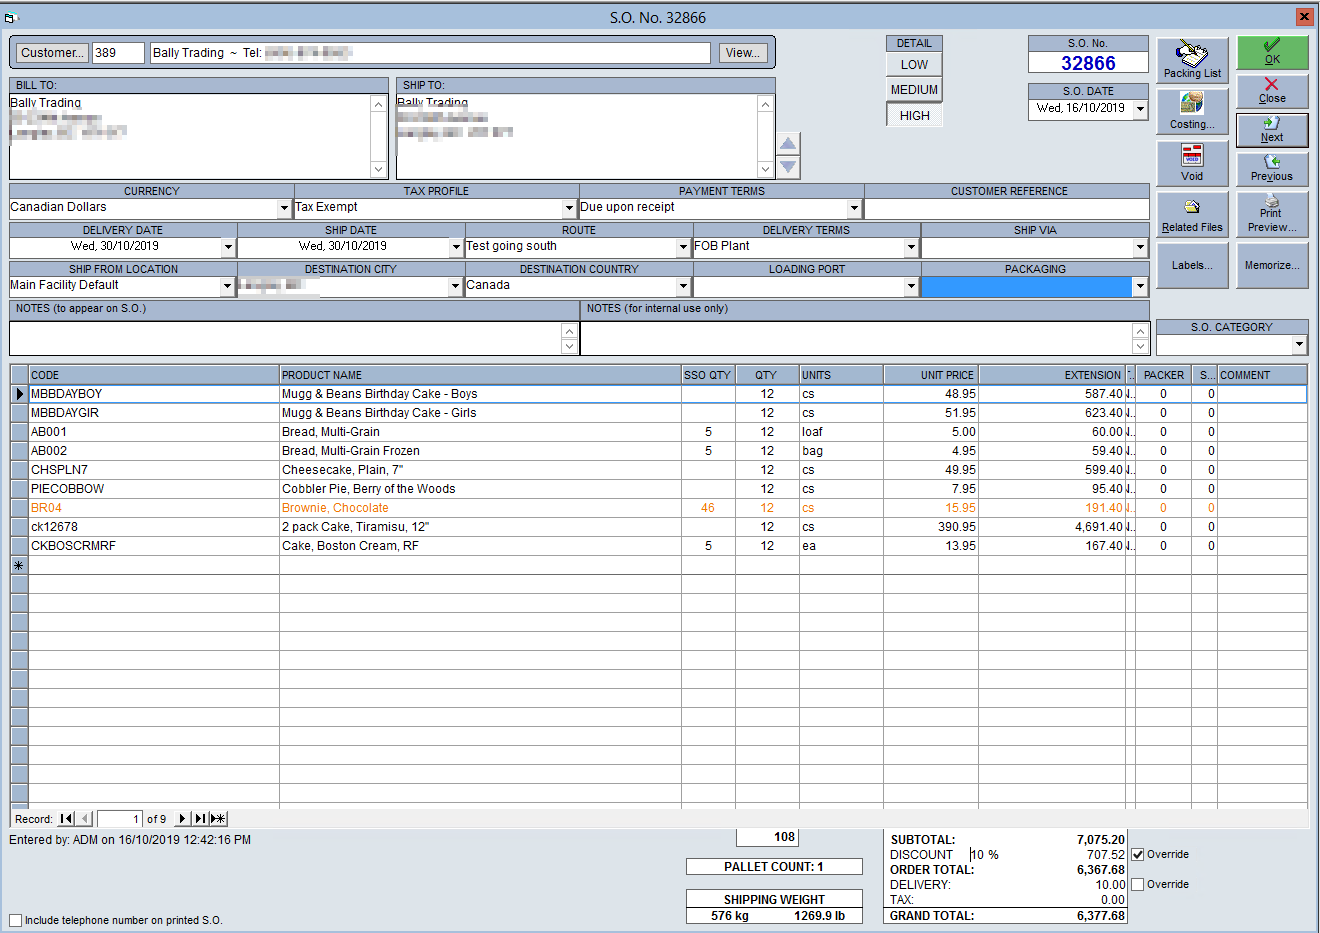Expand the Currency dropdown
1320x933 pixels.
285,208
